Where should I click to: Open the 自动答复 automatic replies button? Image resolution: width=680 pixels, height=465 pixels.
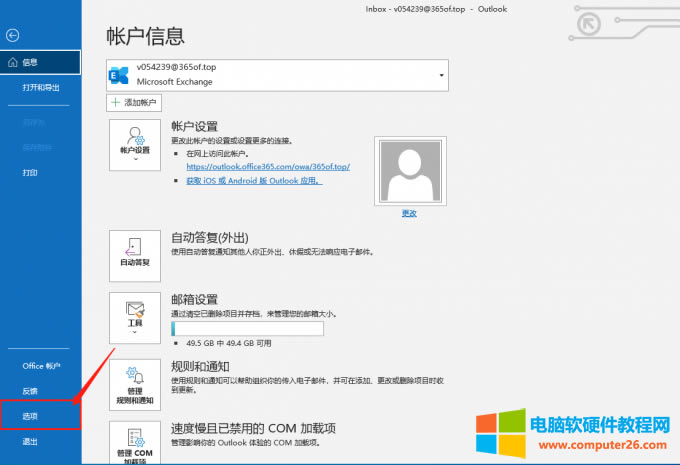pos(134,254)
